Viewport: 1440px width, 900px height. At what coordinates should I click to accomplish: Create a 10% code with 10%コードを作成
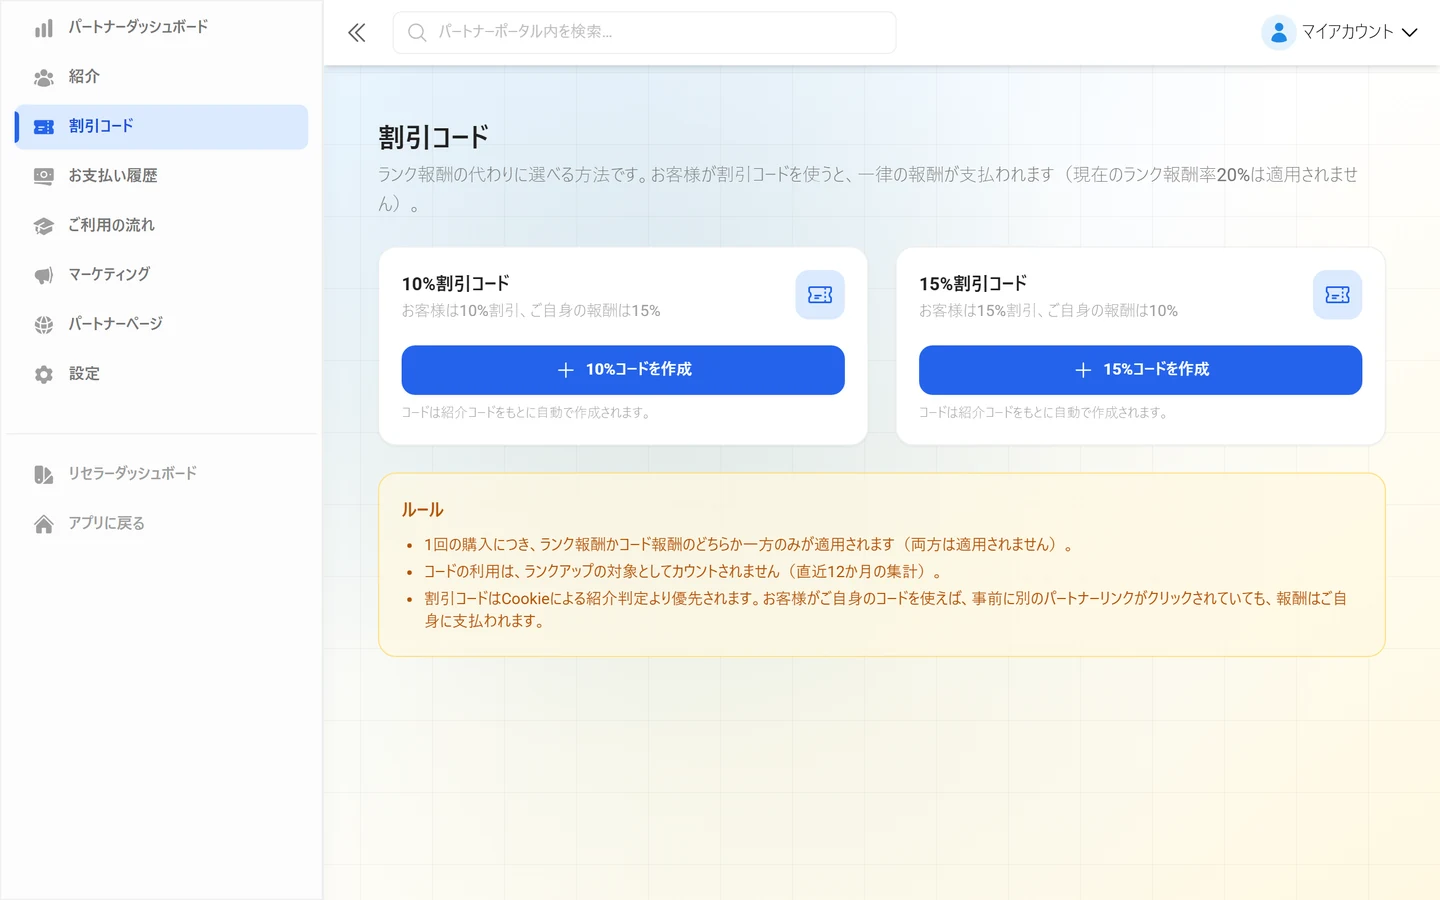[623, 370]
